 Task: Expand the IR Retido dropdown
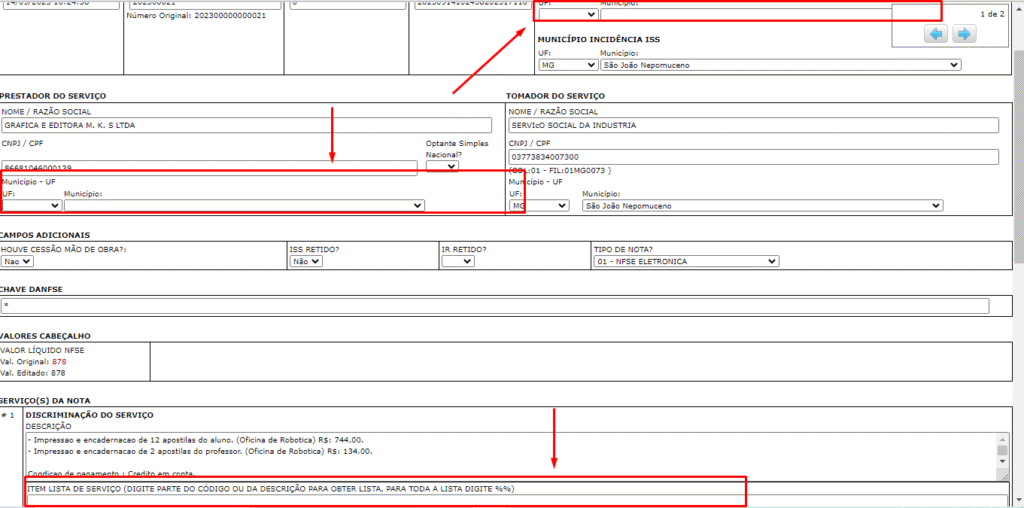click(x=457, y=261)
